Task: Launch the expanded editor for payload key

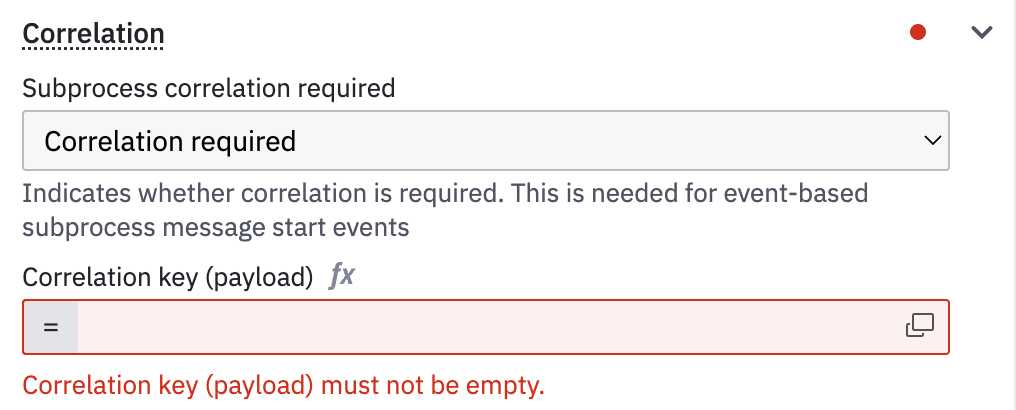Action: pyautogui.click(x=919, y=326)
